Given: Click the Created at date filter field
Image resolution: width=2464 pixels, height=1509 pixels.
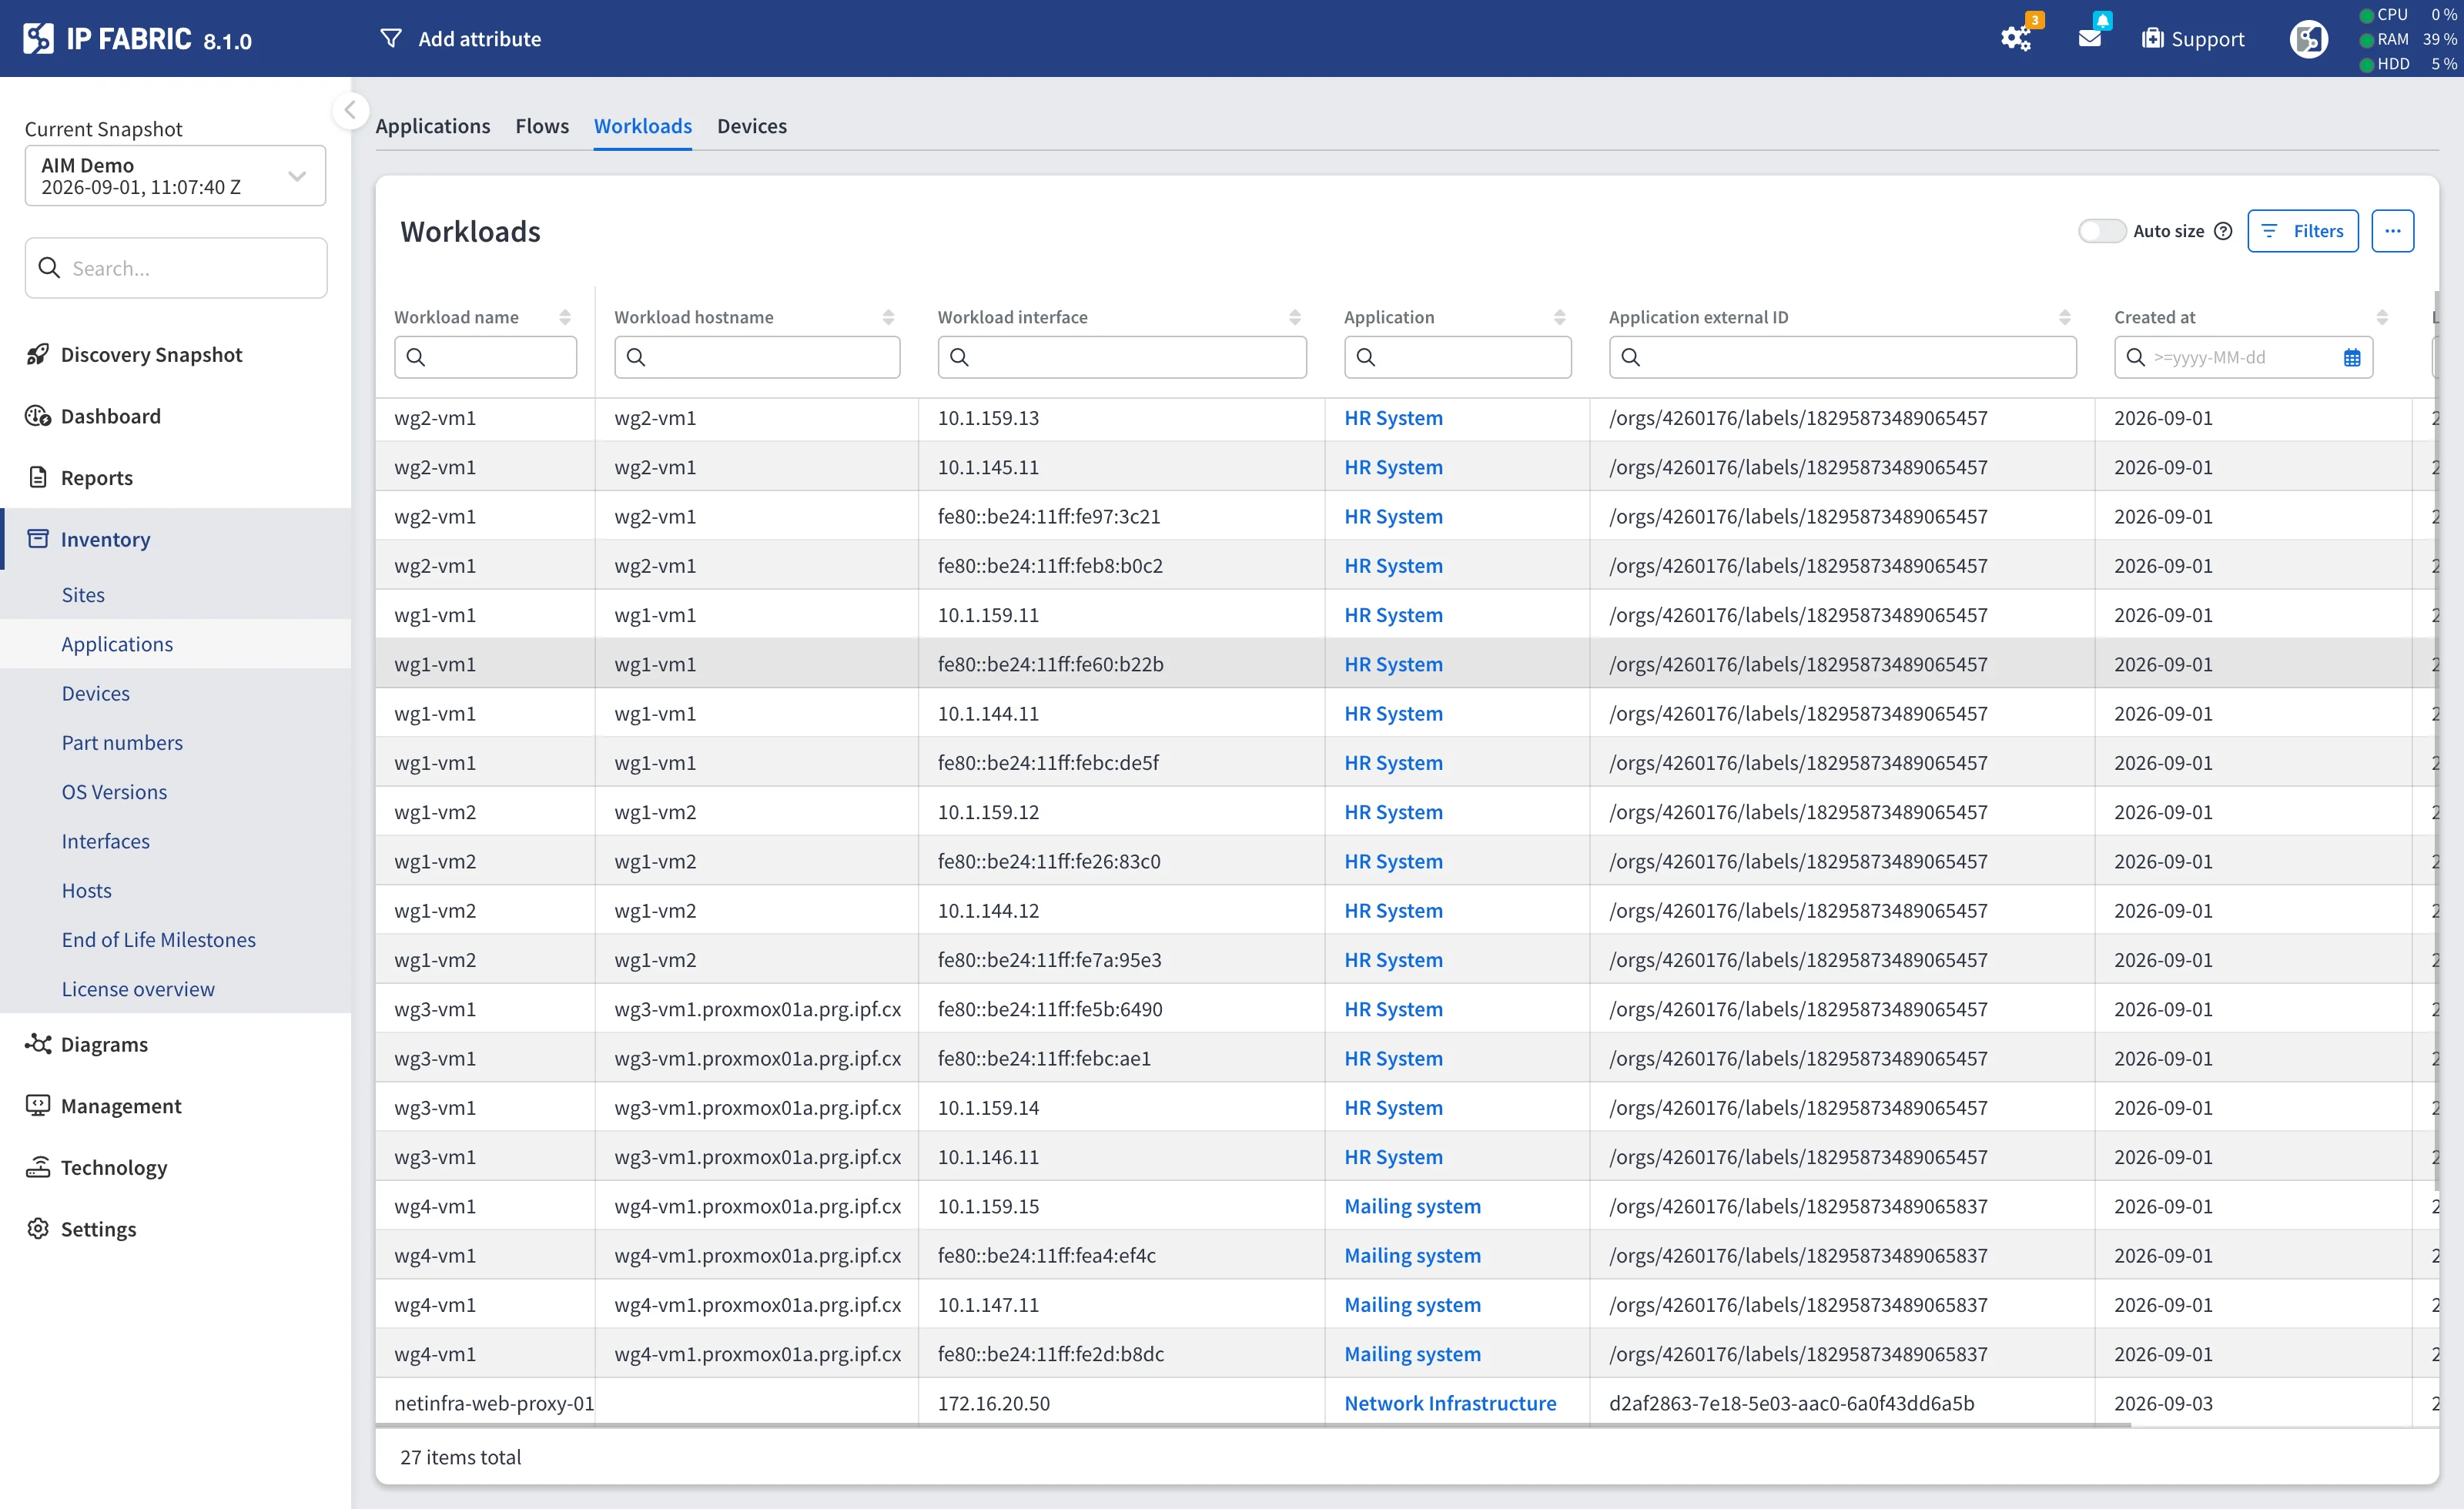Looking at the screenshot, I should [x=2243, y=357].
